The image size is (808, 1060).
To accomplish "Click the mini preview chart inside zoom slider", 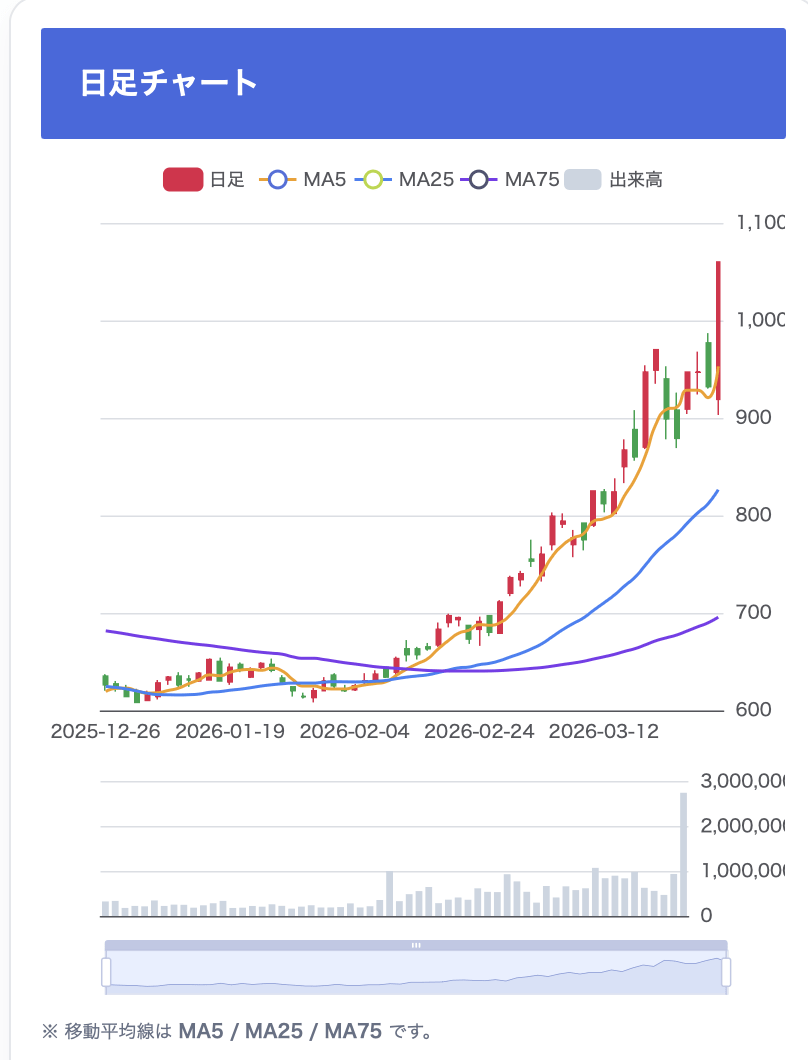I will click(x=416, y=973).
